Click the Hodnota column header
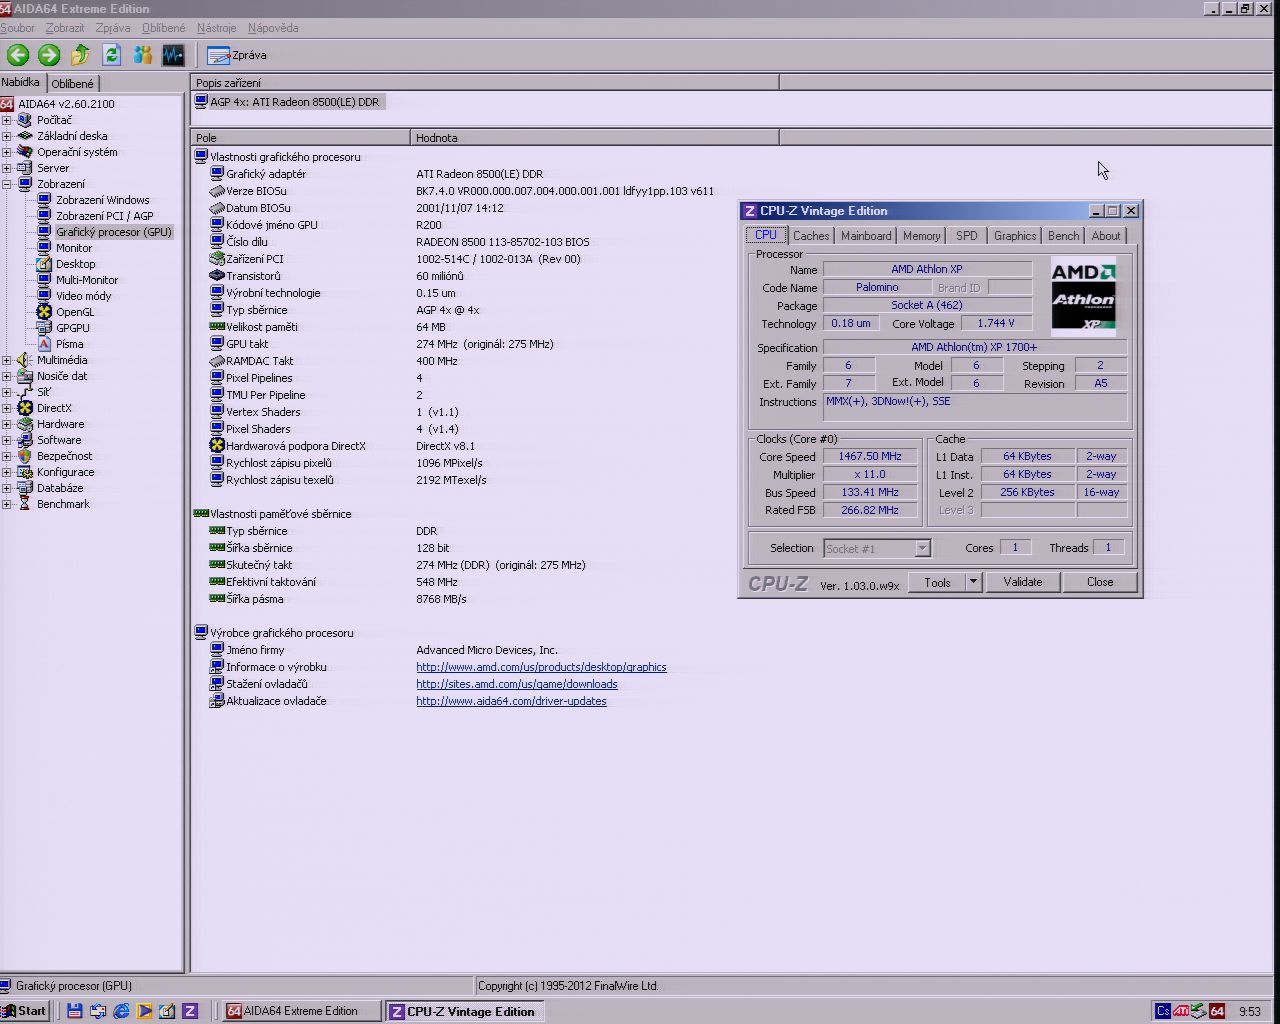This screenshot has width=1280, height=1024. (595, 138)
